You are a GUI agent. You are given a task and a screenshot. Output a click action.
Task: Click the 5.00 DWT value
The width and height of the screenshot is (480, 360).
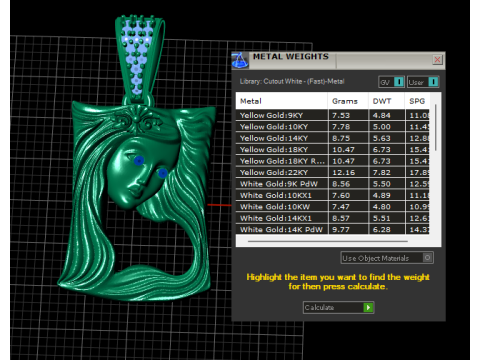382,127
